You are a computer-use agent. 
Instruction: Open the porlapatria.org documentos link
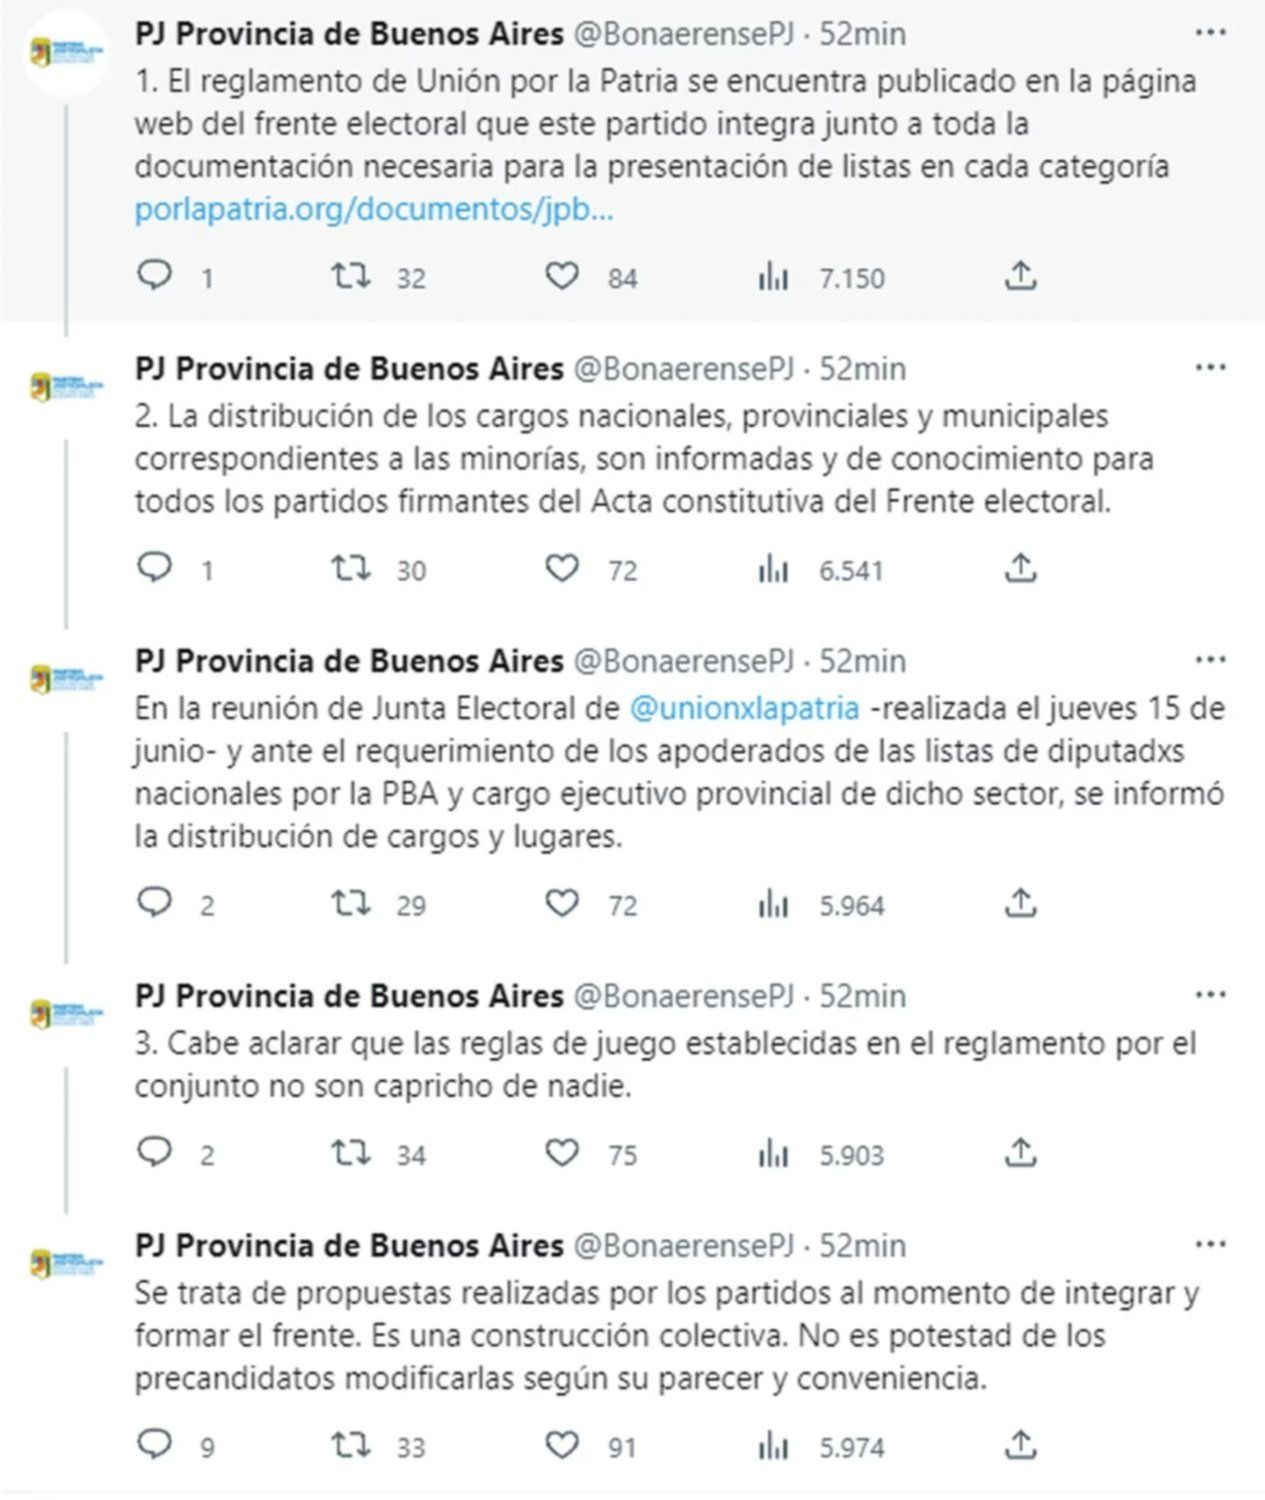click(373, 211)
